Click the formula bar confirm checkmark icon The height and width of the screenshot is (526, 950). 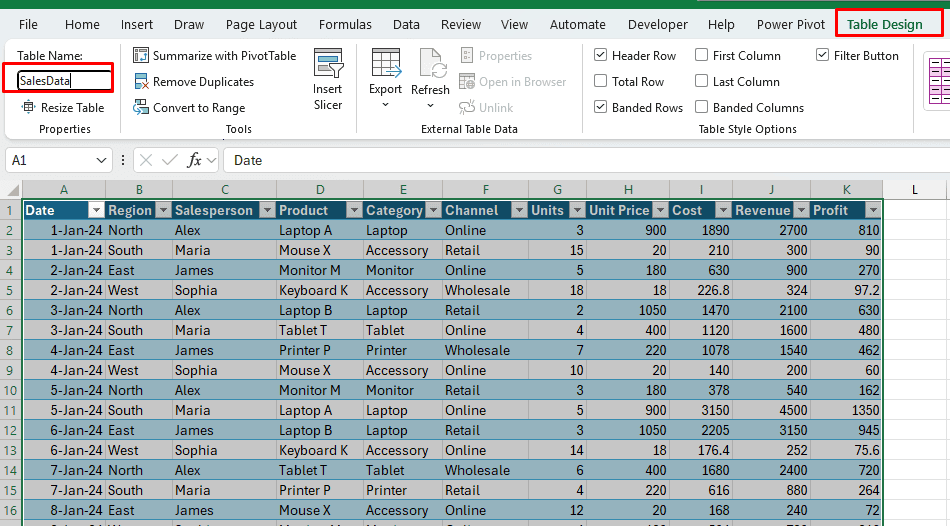pyautogui.click(x=170, y=160)
